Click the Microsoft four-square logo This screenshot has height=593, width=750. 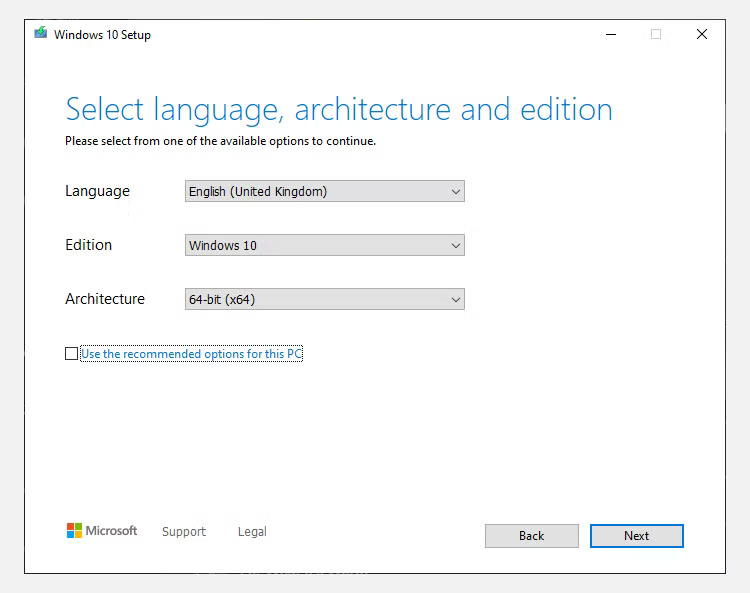[74, 531]
